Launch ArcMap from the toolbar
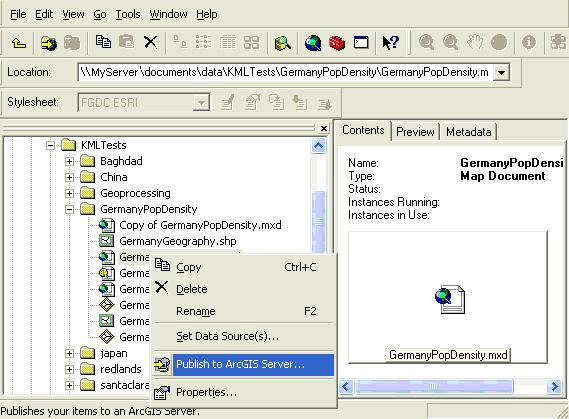The image size is (569, 419). click(x=313, y=43)
